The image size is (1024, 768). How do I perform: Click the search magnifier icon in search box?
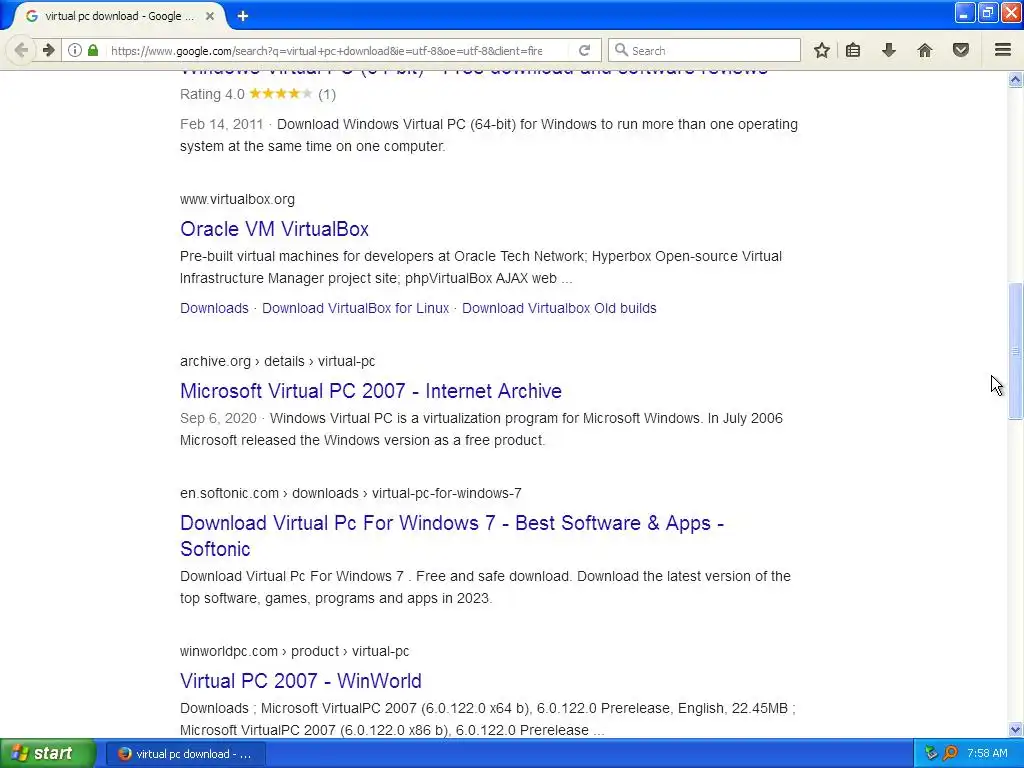point(621,50)
